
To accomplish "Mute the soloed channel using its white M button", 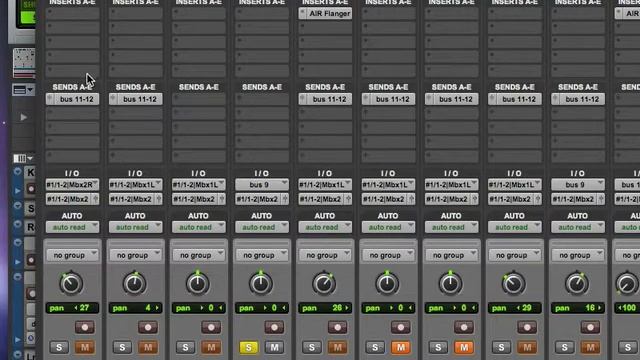I will tap(274, 347).
